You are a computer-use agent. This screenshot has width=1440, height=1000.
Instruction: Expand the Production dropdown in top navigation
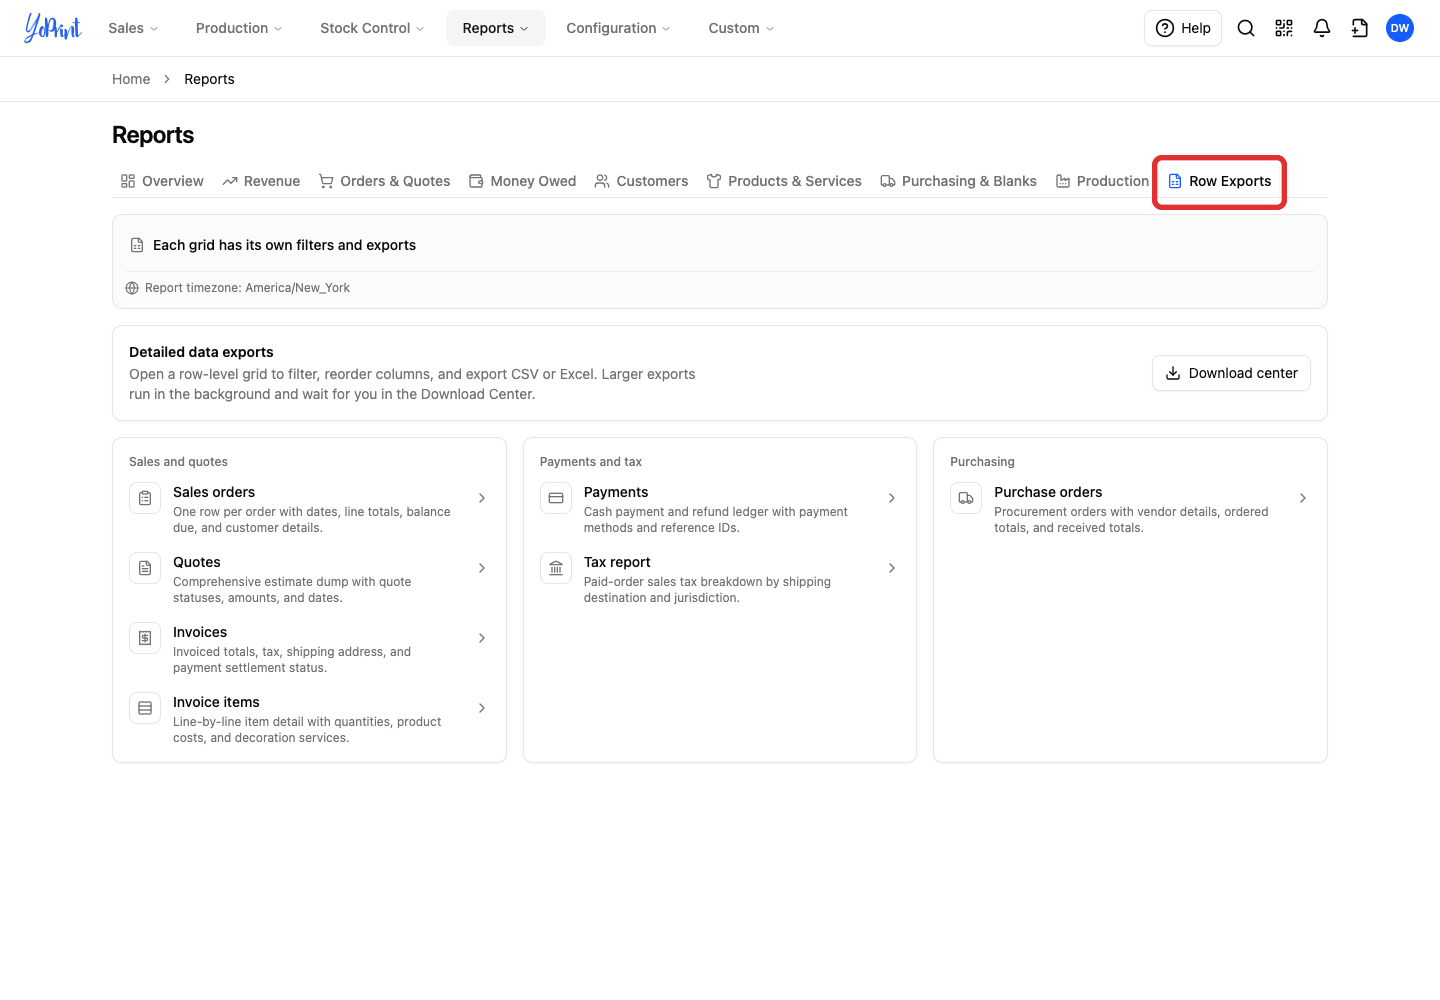point(239,28)
